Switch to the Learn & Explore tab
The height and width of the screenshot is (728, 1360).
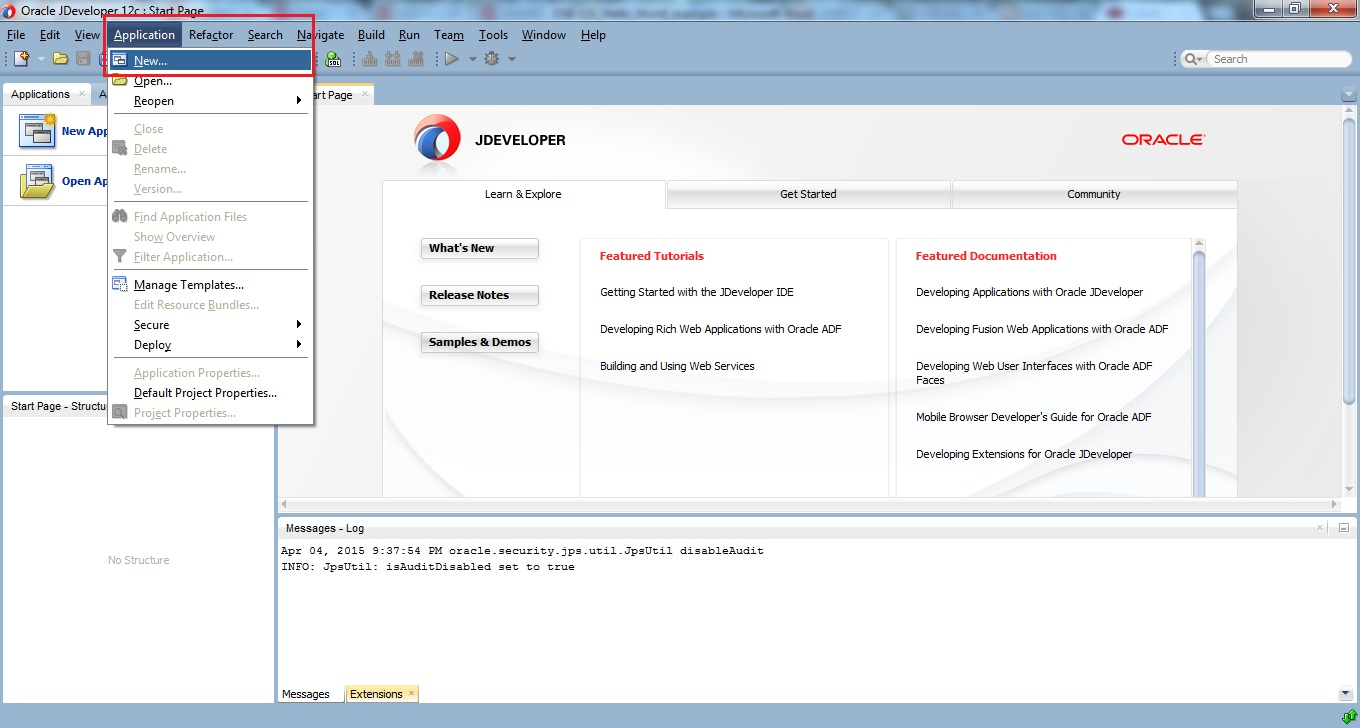[x=523, y=194]
